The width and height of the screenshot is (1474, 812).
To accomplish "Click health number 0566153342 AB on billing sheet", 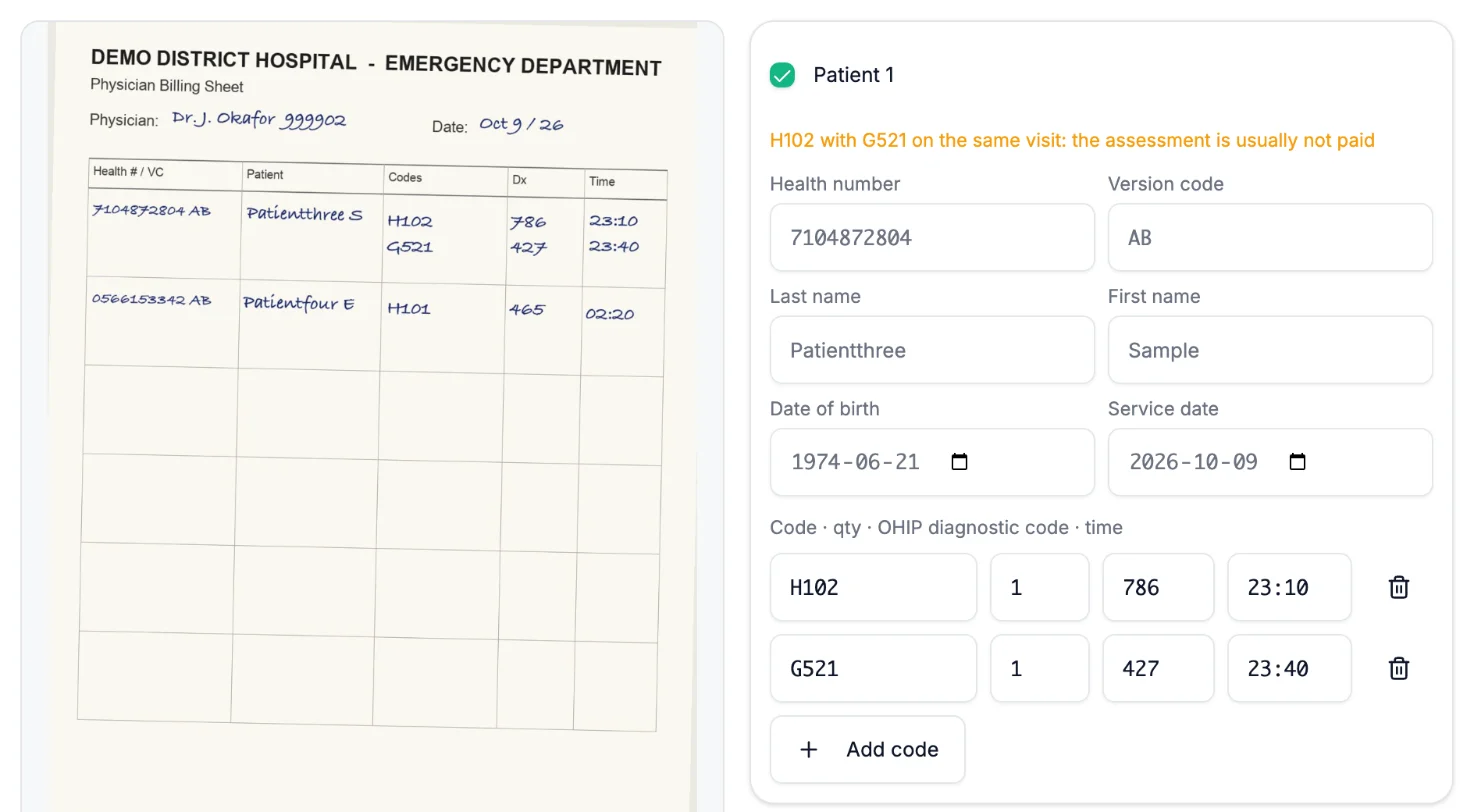I will (x=151, y=299).
